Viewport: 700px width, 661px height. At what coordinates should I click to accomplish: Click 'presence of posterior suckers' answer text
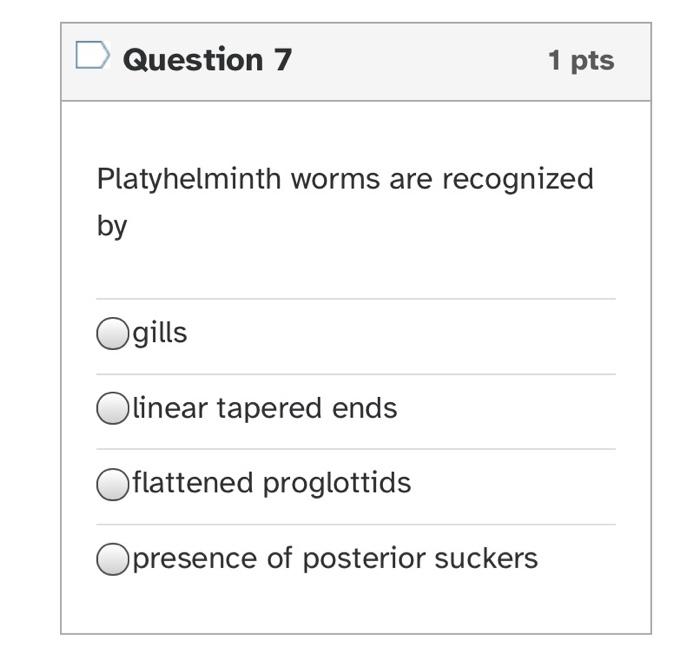(335, 558)
